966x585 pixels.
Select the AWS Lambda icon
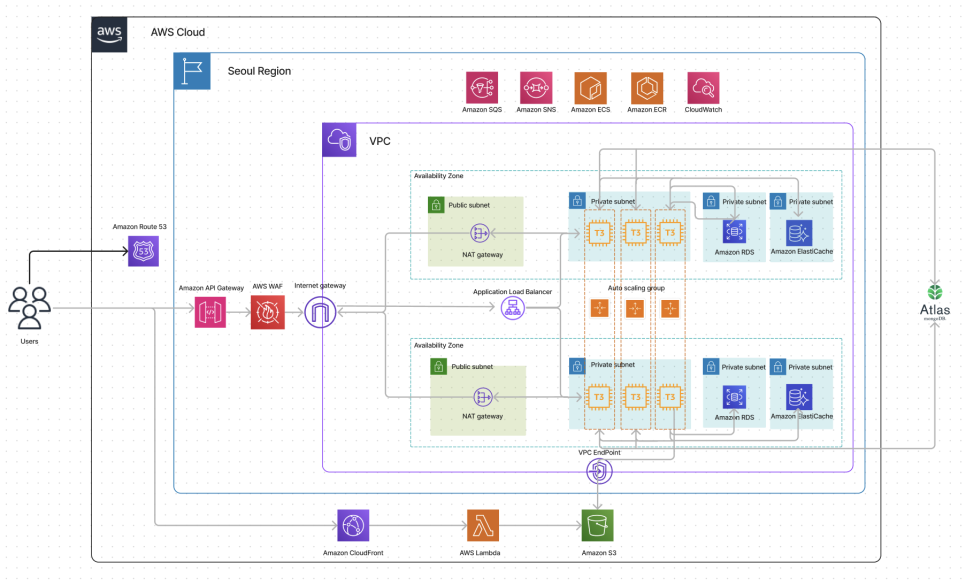[x=482, y=526]
